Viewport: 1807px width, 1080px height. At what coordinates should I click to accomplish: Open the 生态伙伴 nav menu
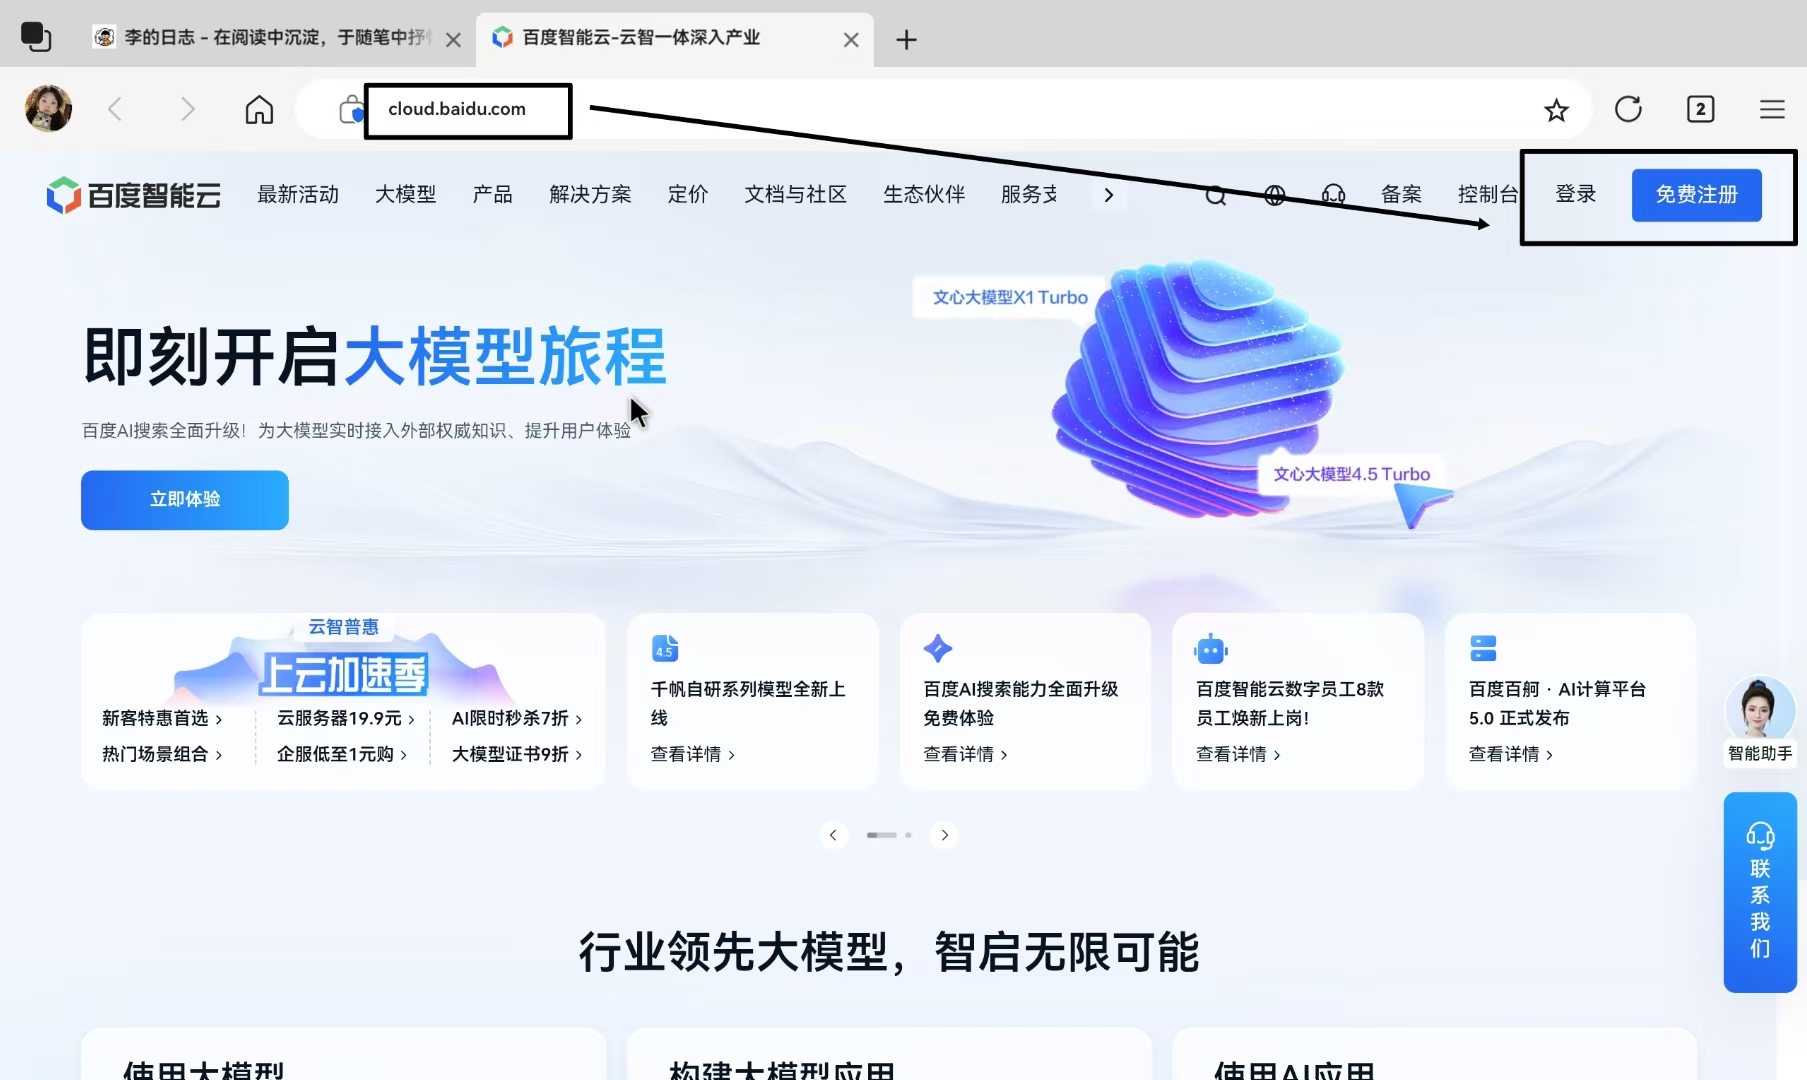[923, 194]
